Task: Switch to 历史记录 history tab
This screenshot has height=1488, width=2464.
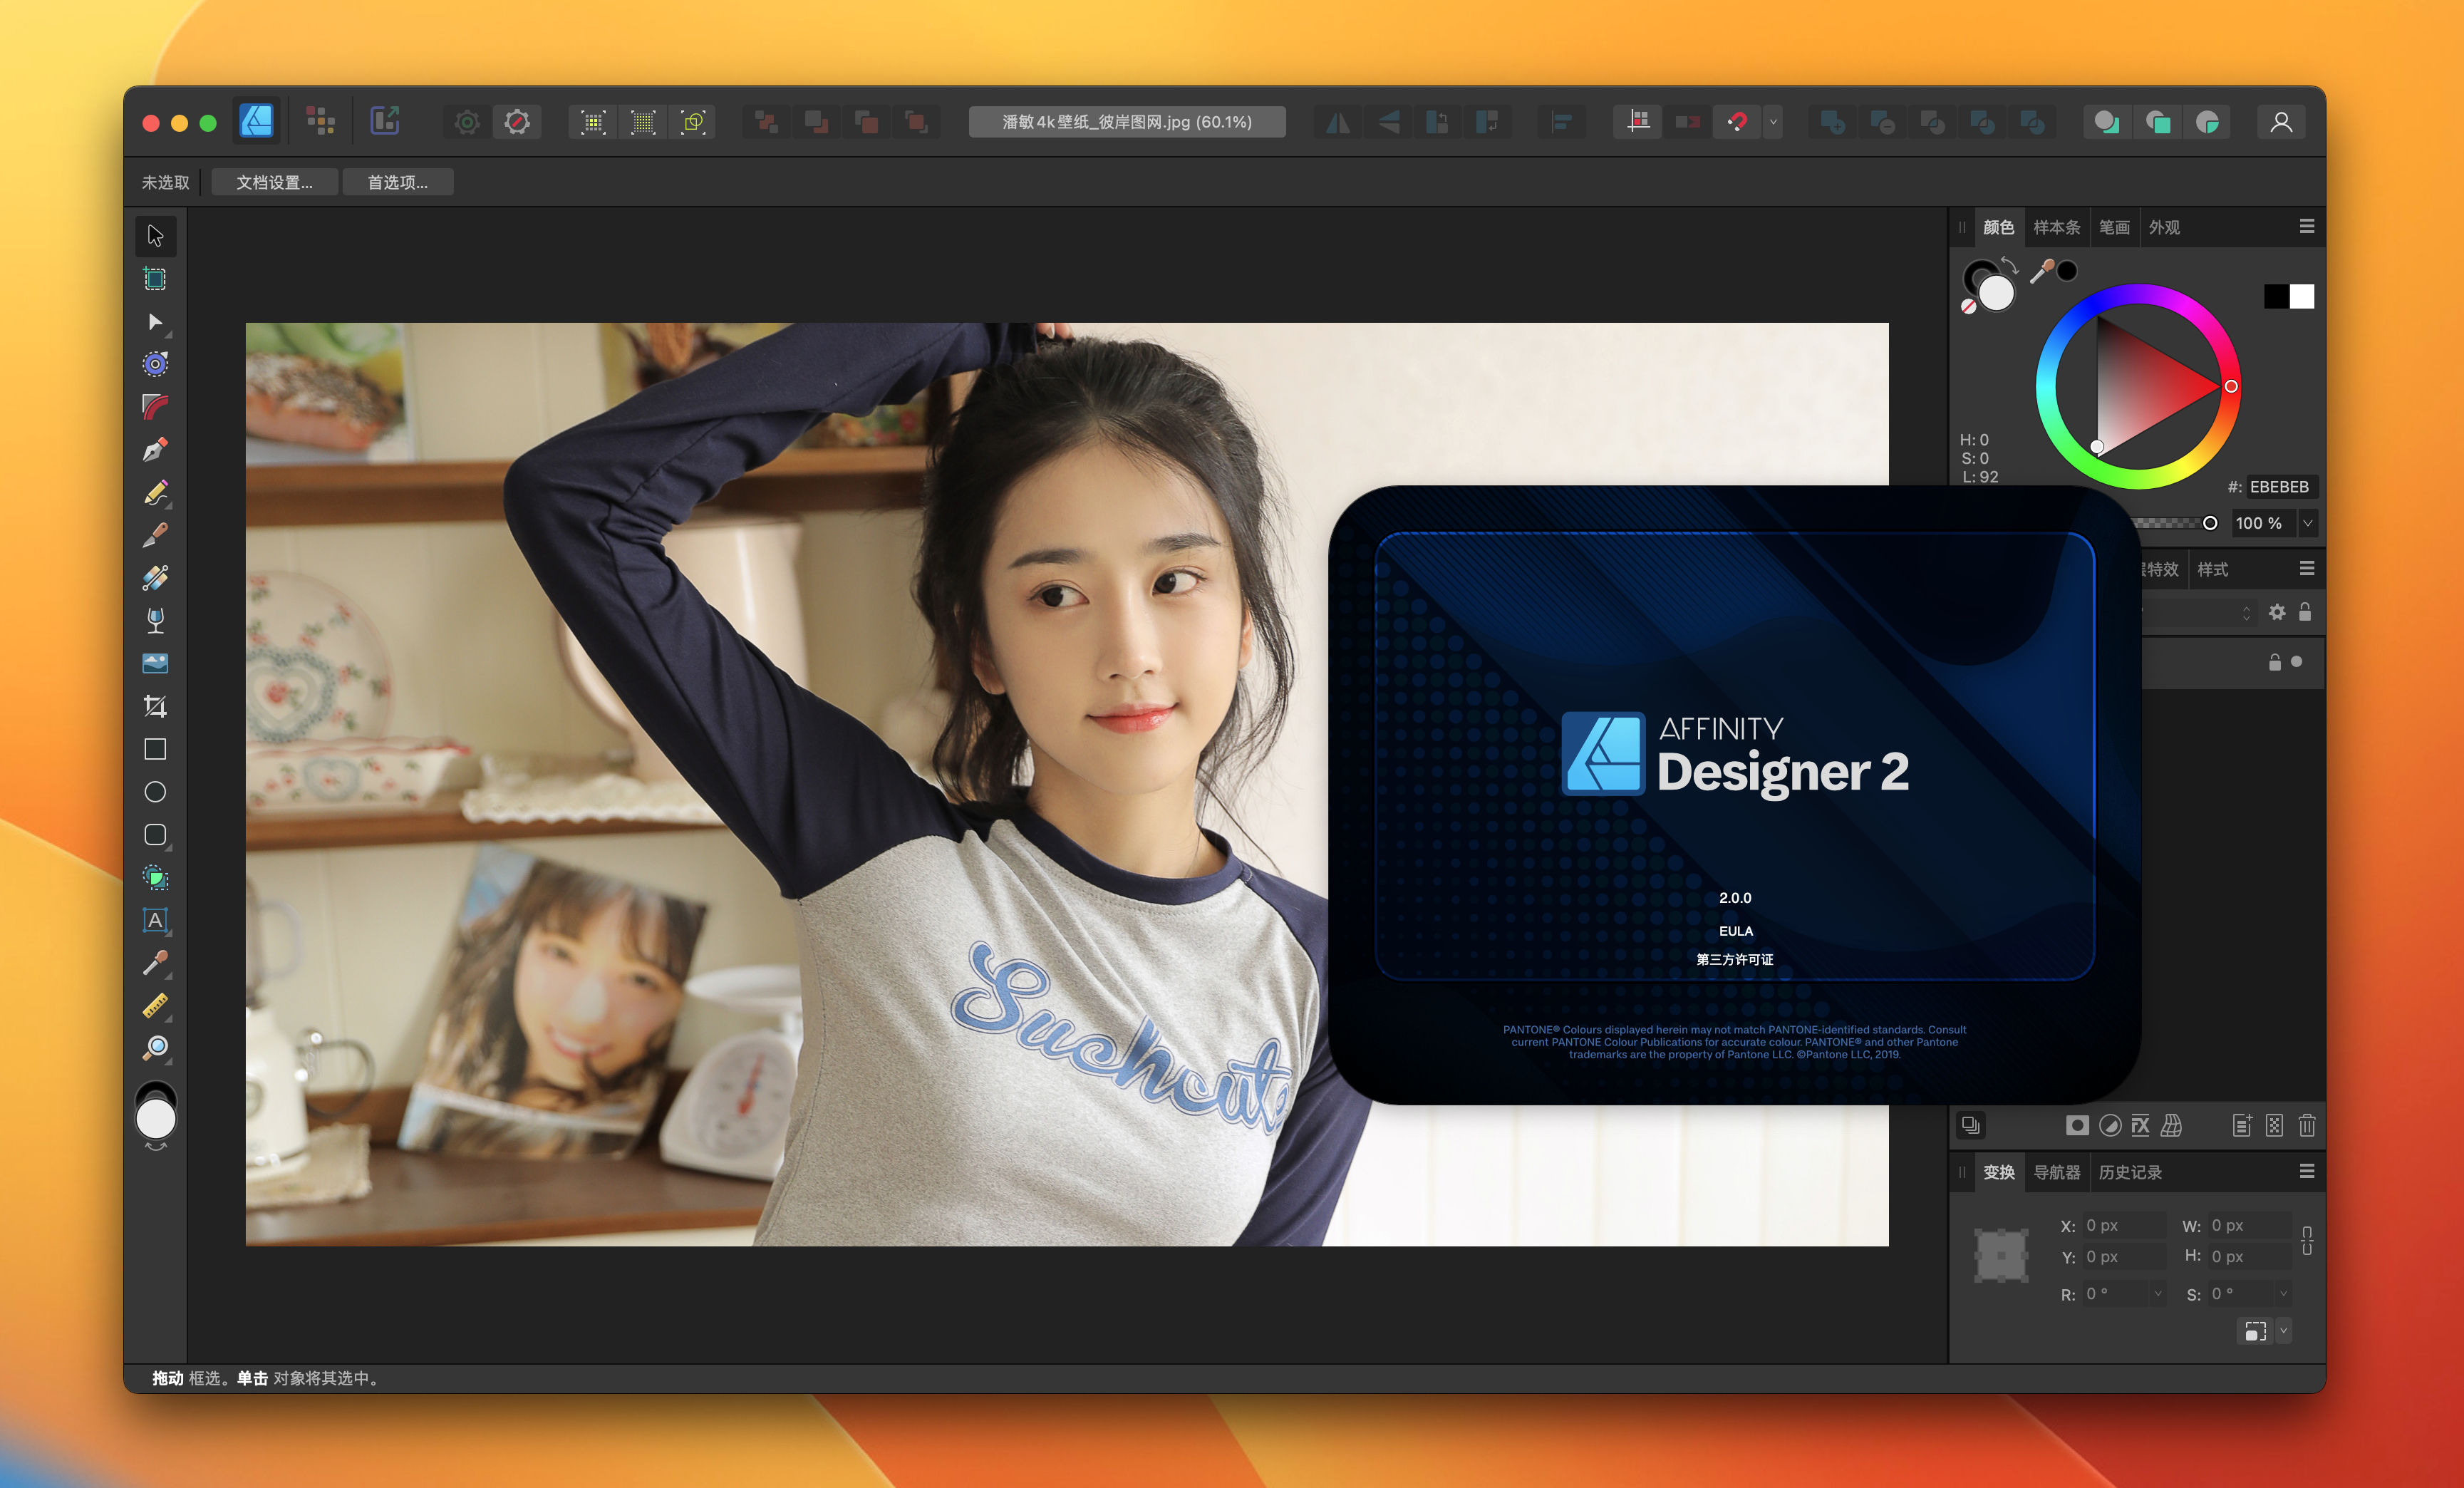Action: 2130,1173
